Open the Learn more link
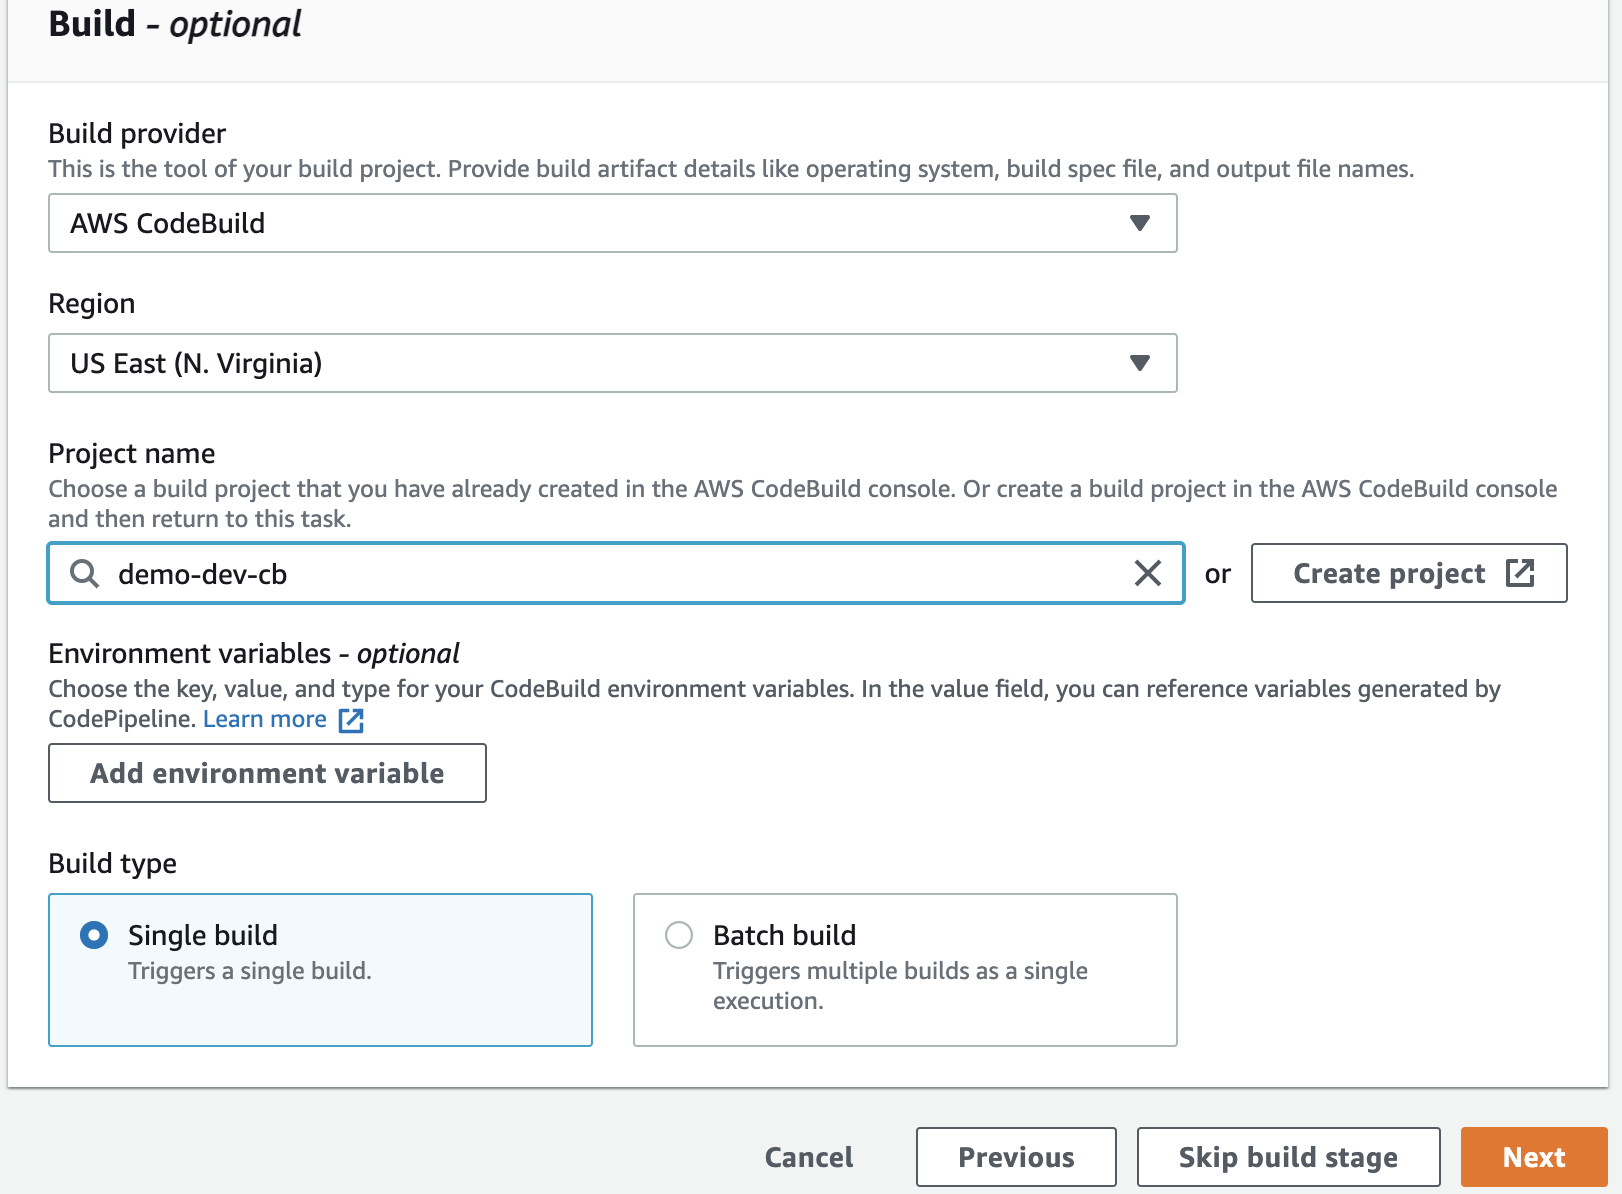This screenshot has width=1622, height=1194. [283, 719]
